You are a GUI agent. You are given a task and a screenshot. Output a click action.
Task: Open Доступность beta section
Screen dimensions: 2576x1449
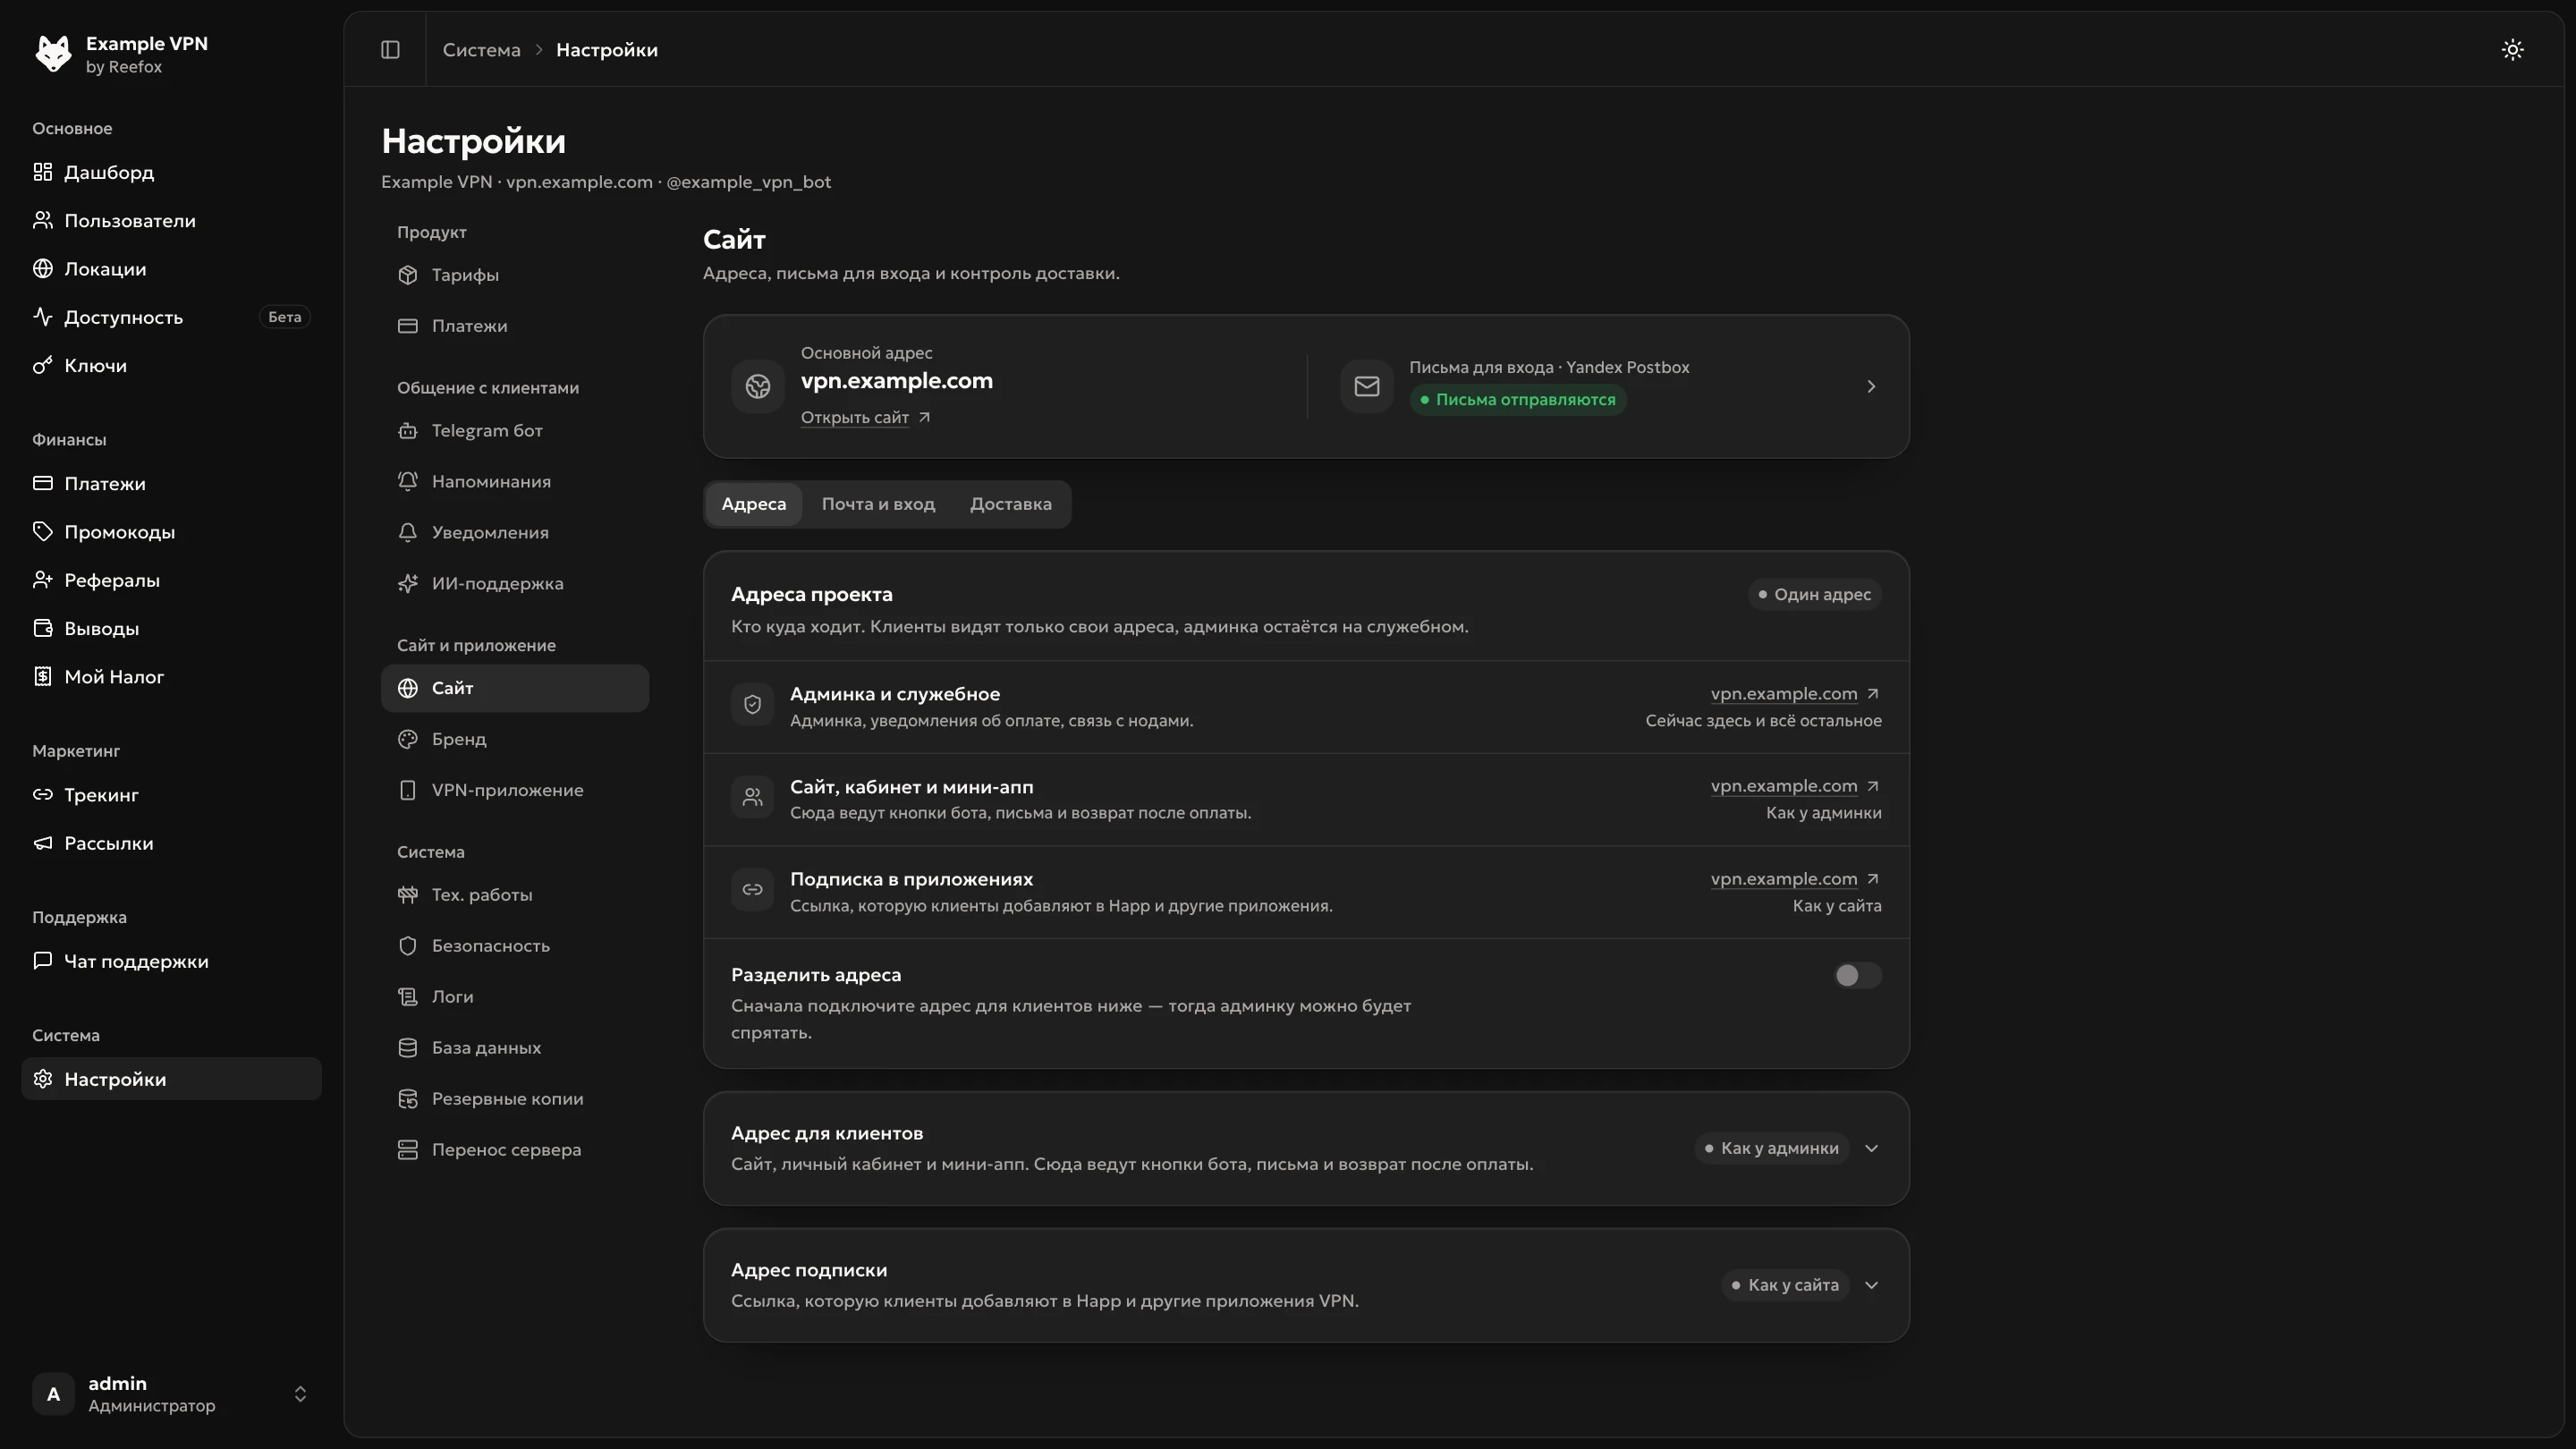171,318
